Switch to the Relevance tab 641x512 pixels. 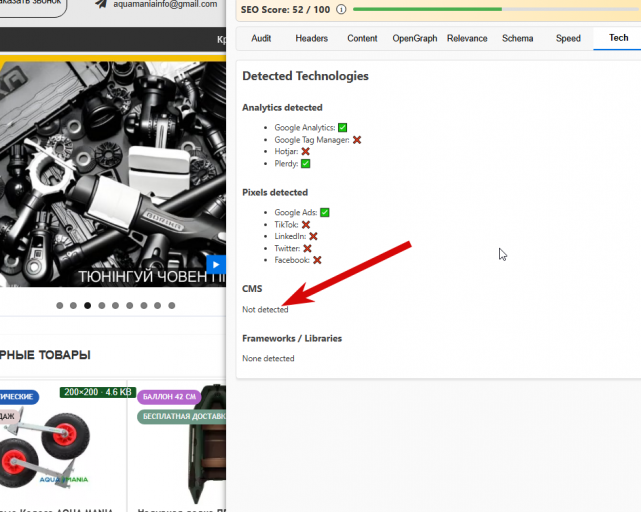pyautogui.click(x=467, y=38)
